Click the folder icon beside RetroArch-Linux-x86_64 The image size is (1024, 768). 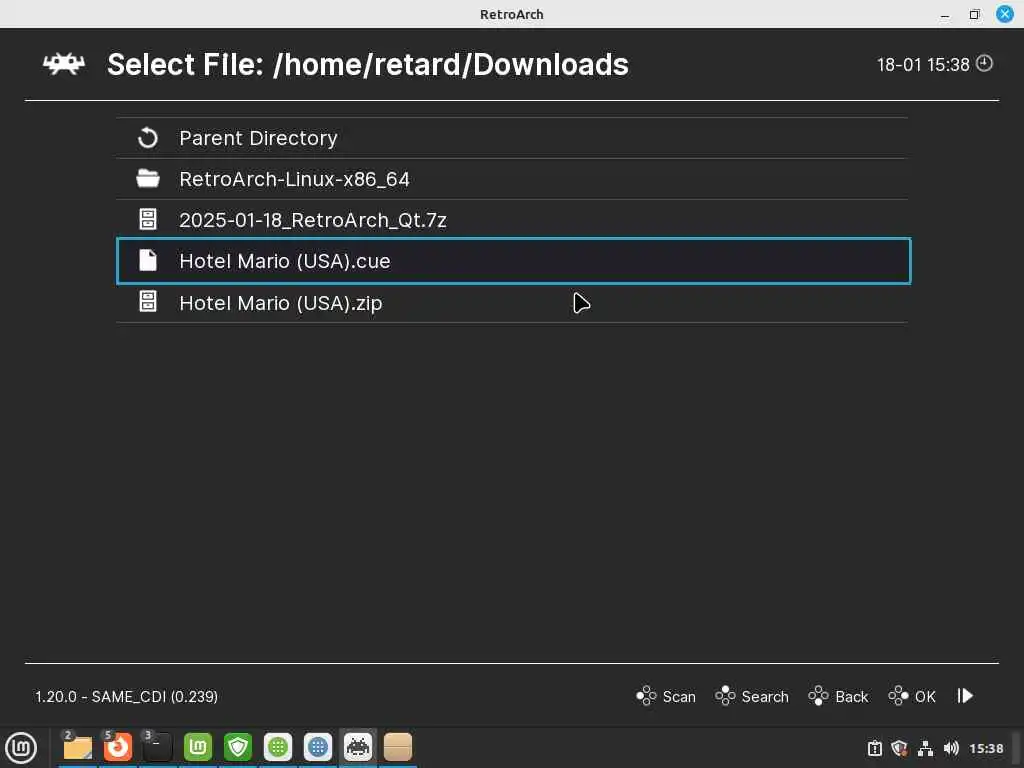148,178
